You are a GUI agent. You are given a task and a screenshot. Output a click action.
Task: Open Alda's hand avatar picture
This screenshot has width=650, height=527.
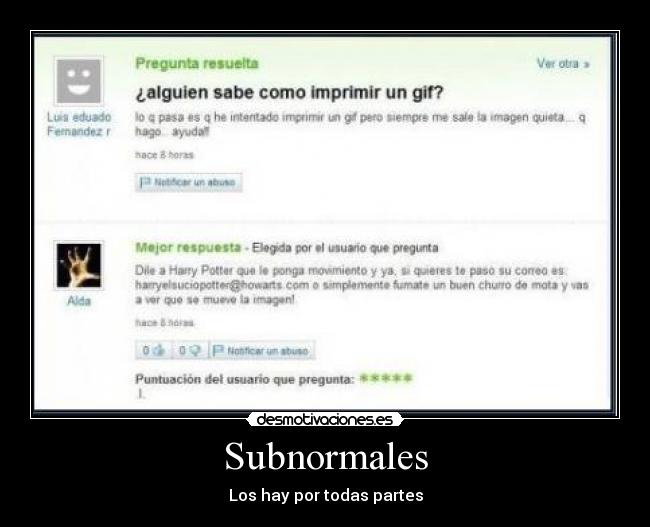point(79,265)
